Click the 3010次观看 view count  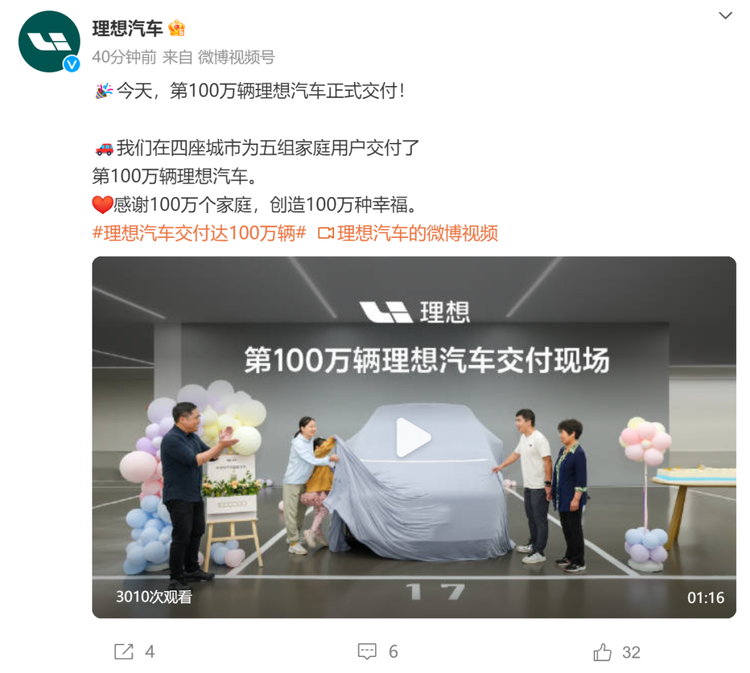(154, 596)
